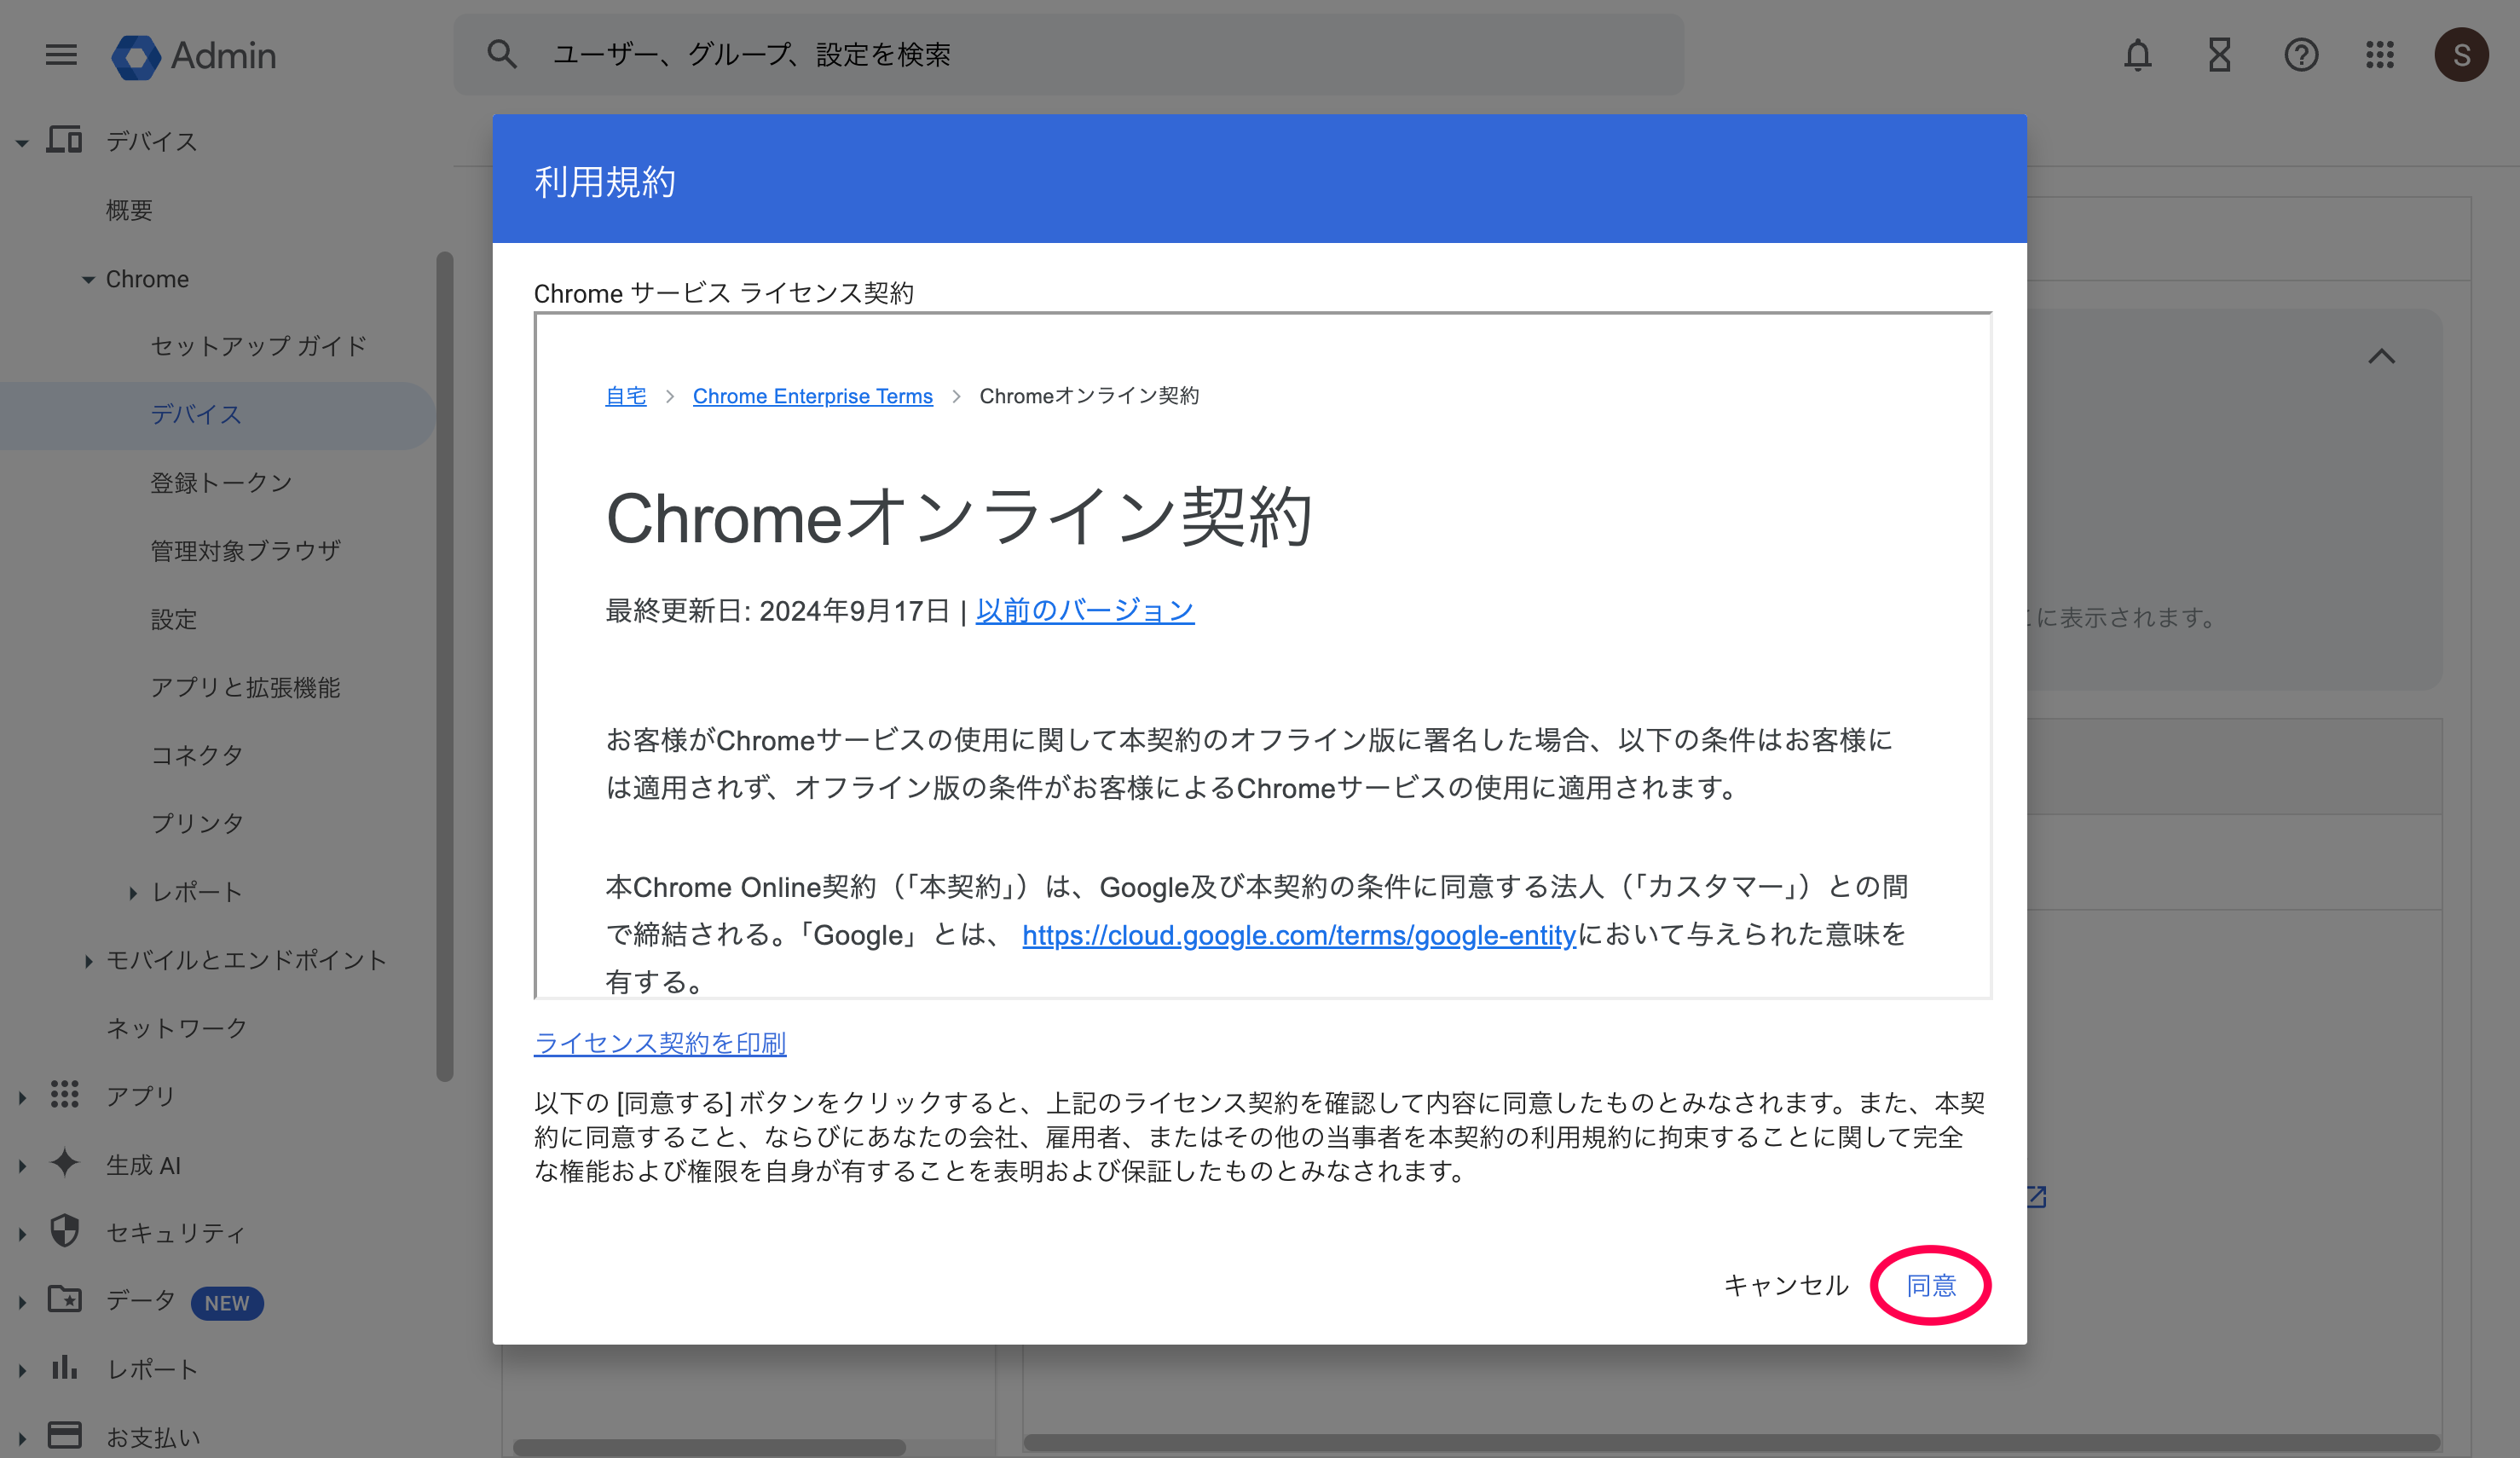The width and height of the screenshot is (2520, 1458).
Task: Click the お支払い card icon
Action: click(65, 1435)
